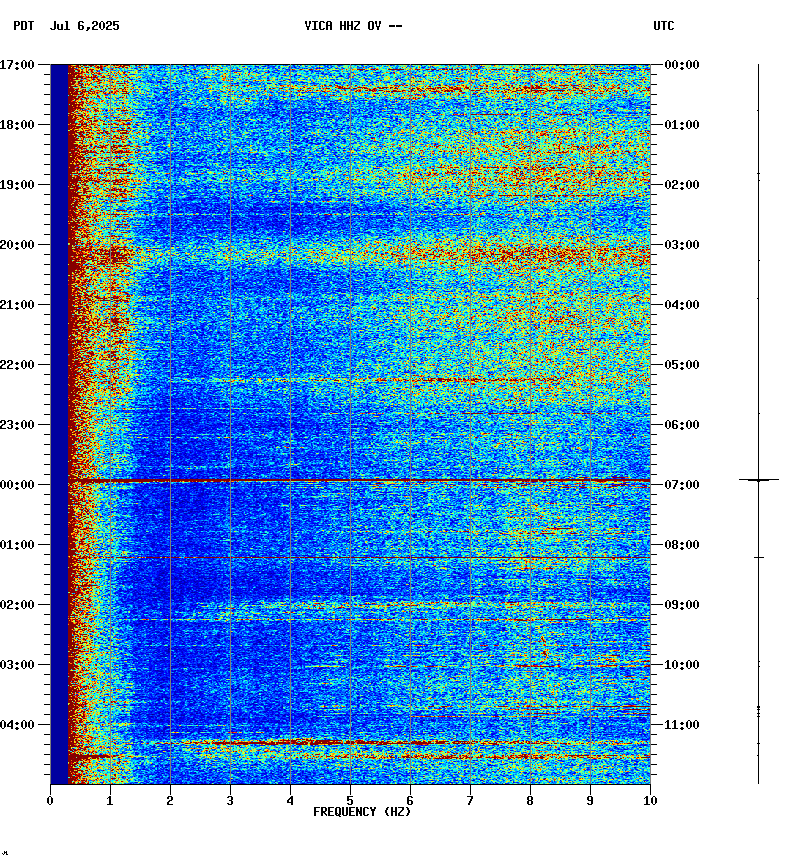802x864 pixels.
Task: Click the PDT timezone label
Action: pos(24,26)
